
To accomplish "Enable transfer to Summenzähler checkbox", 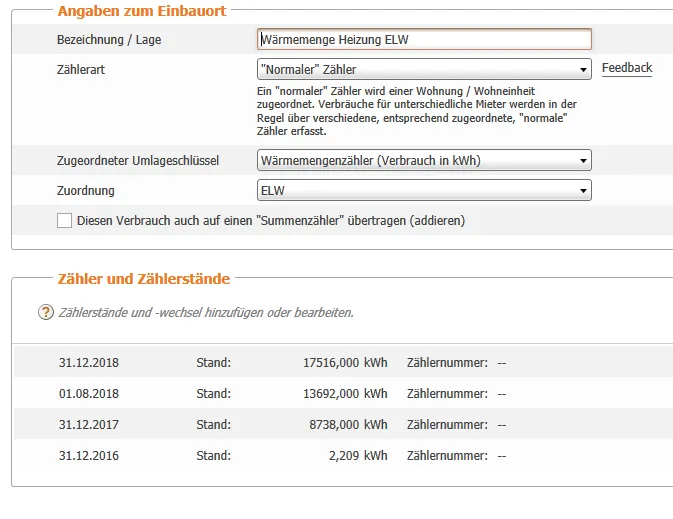I will (65, 220).
